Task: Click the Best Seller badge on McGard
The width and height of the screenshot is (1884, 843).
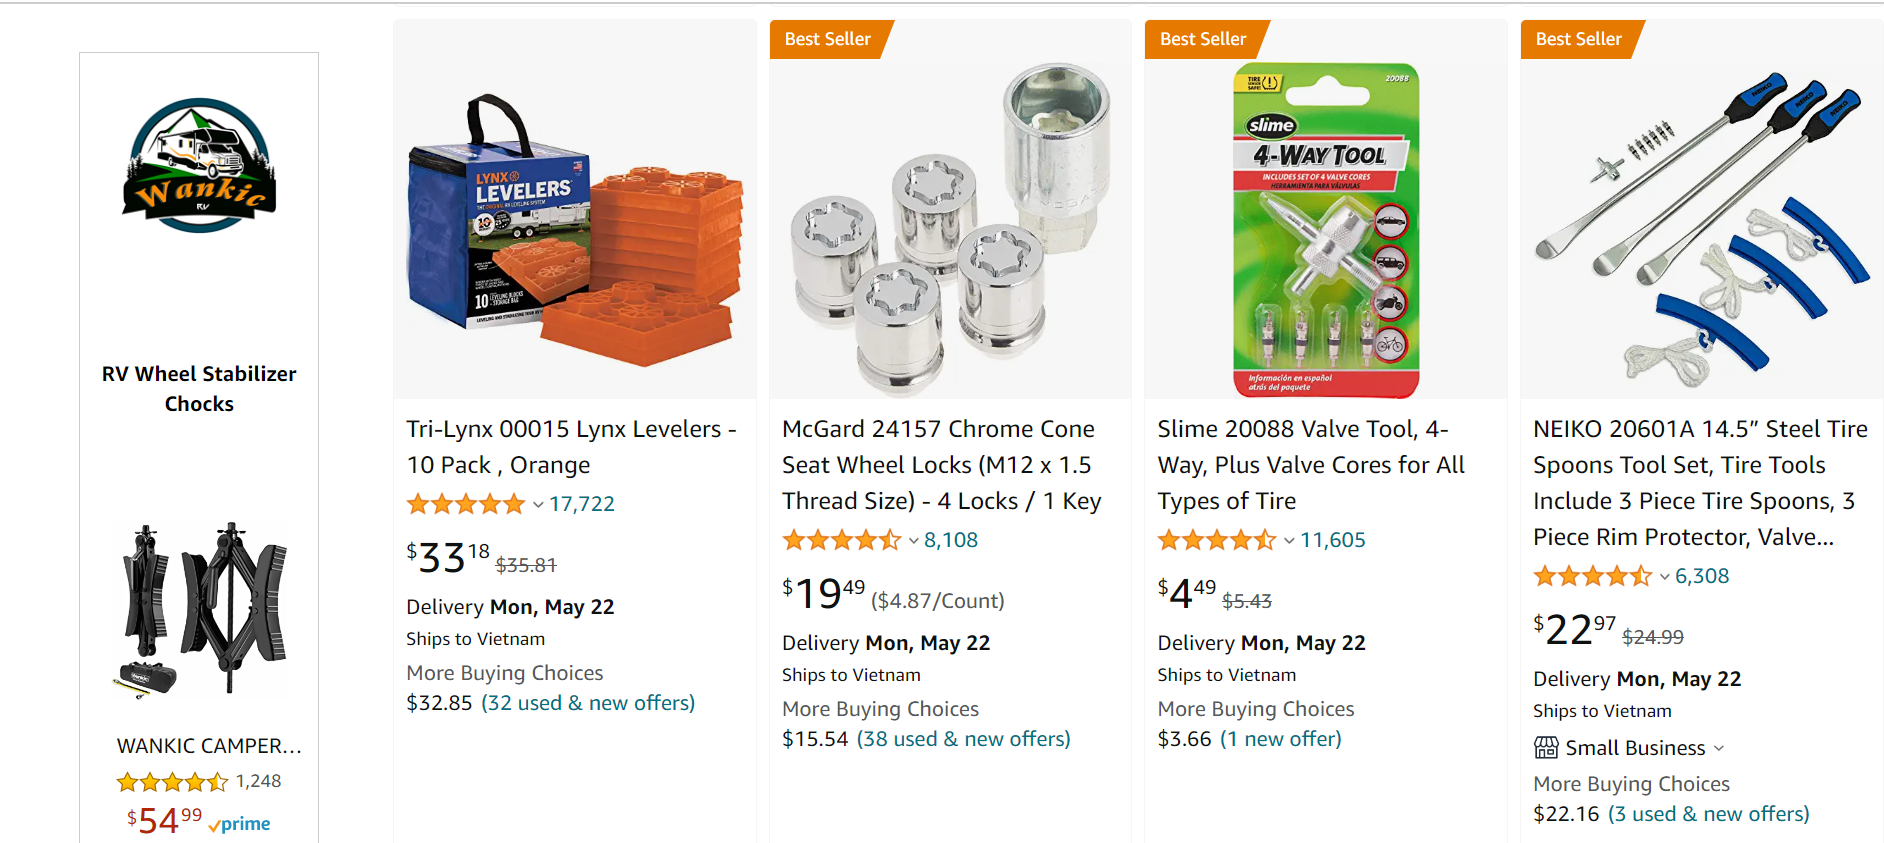Action: tap(827, 39)
